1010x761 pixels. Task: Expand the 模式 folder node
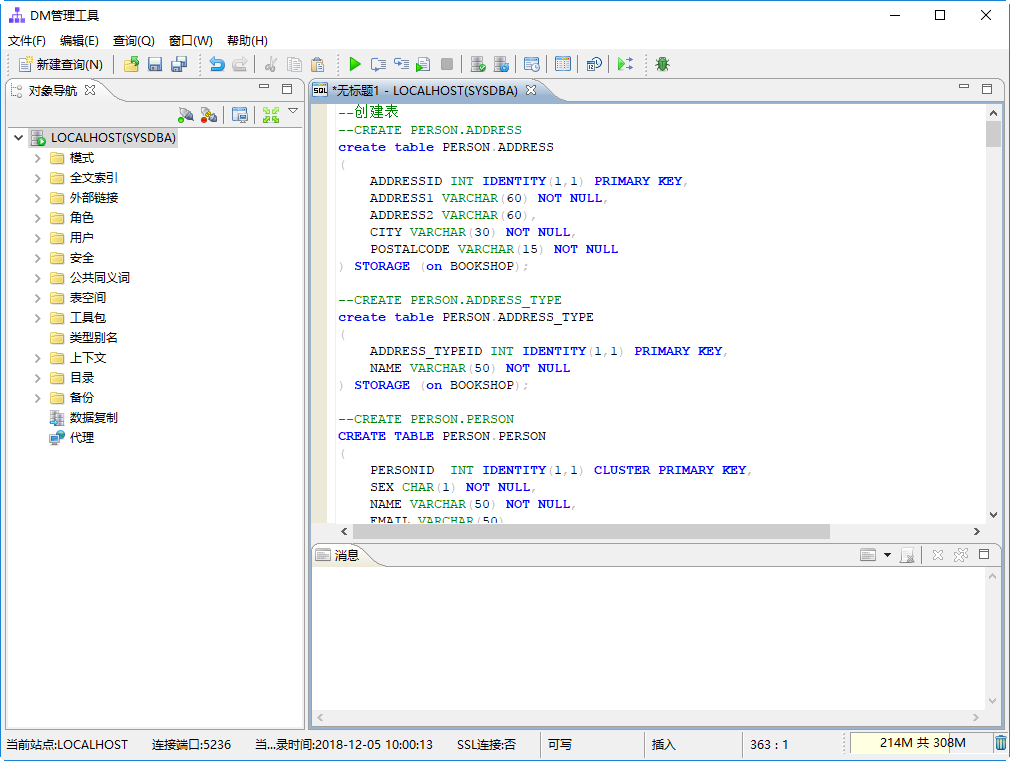pyautogui.click(x=37, y=158)
